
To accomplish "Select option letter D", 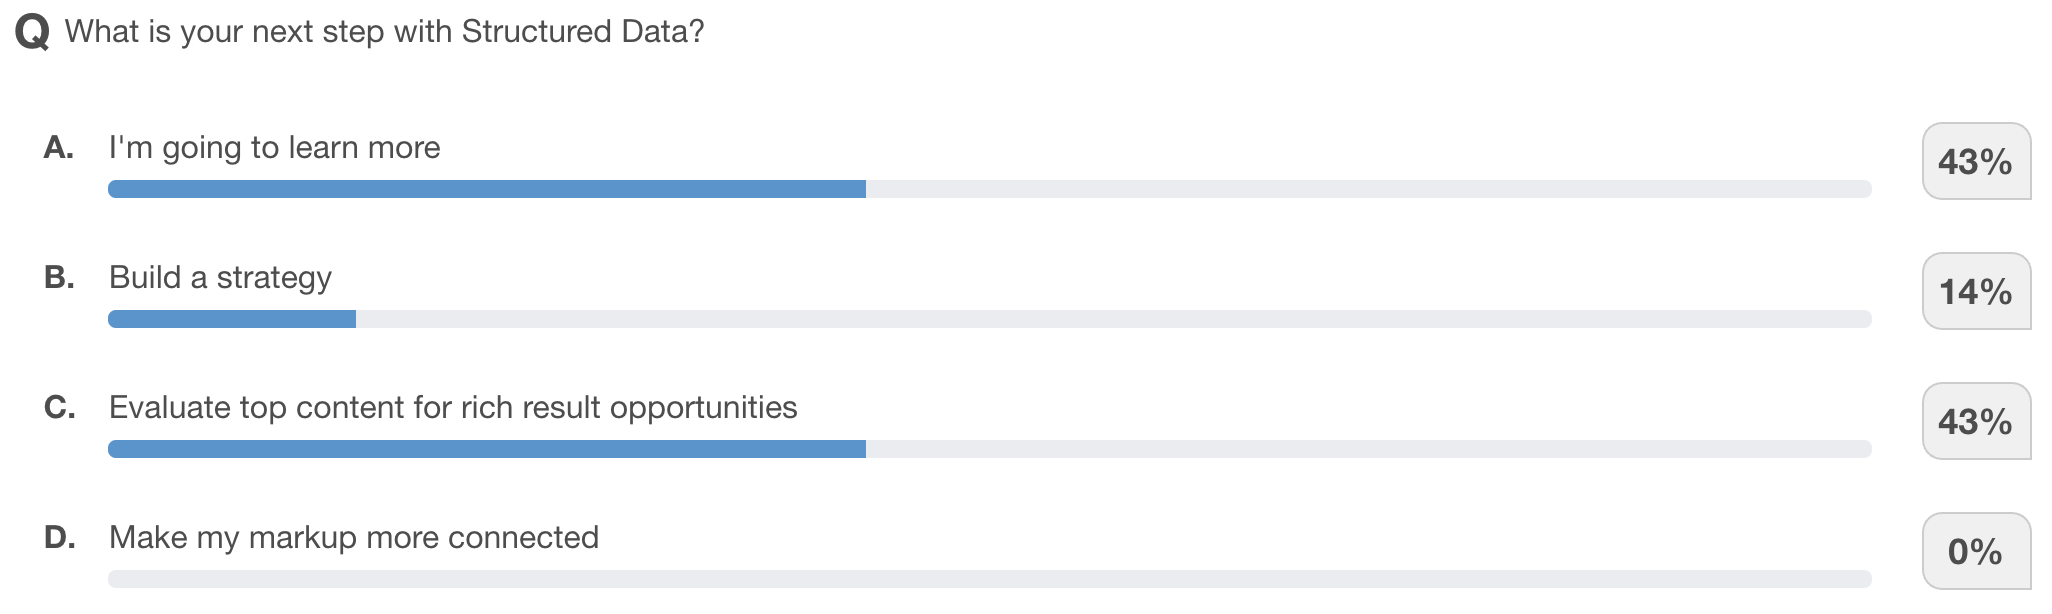I will [59, 538].
